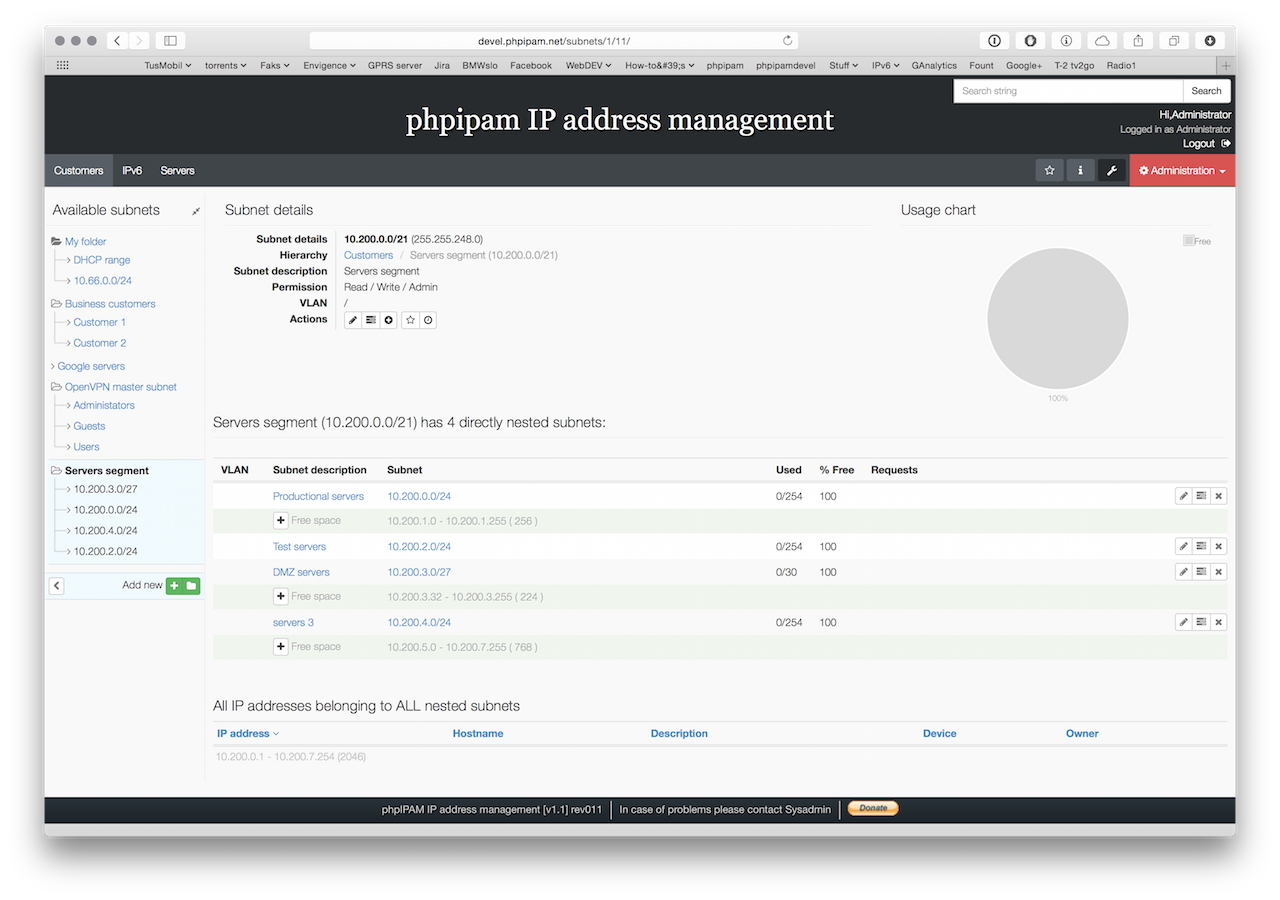Delete the Productional servers subnet

[1218, 496]
